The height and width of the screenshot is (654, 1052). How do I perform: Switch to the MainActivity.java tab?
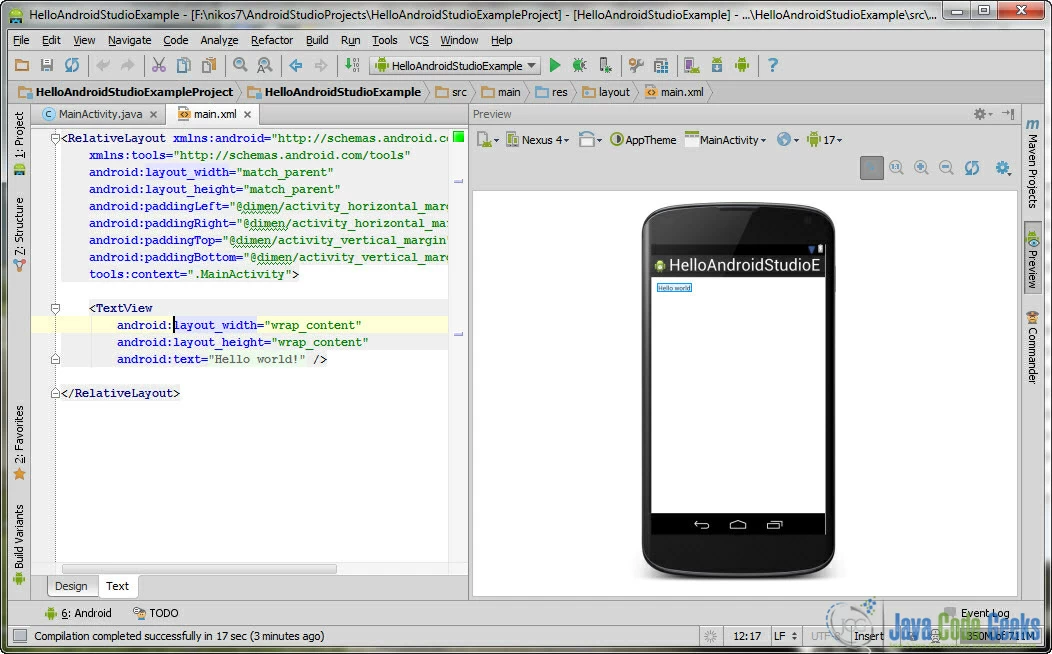point(100,114)
